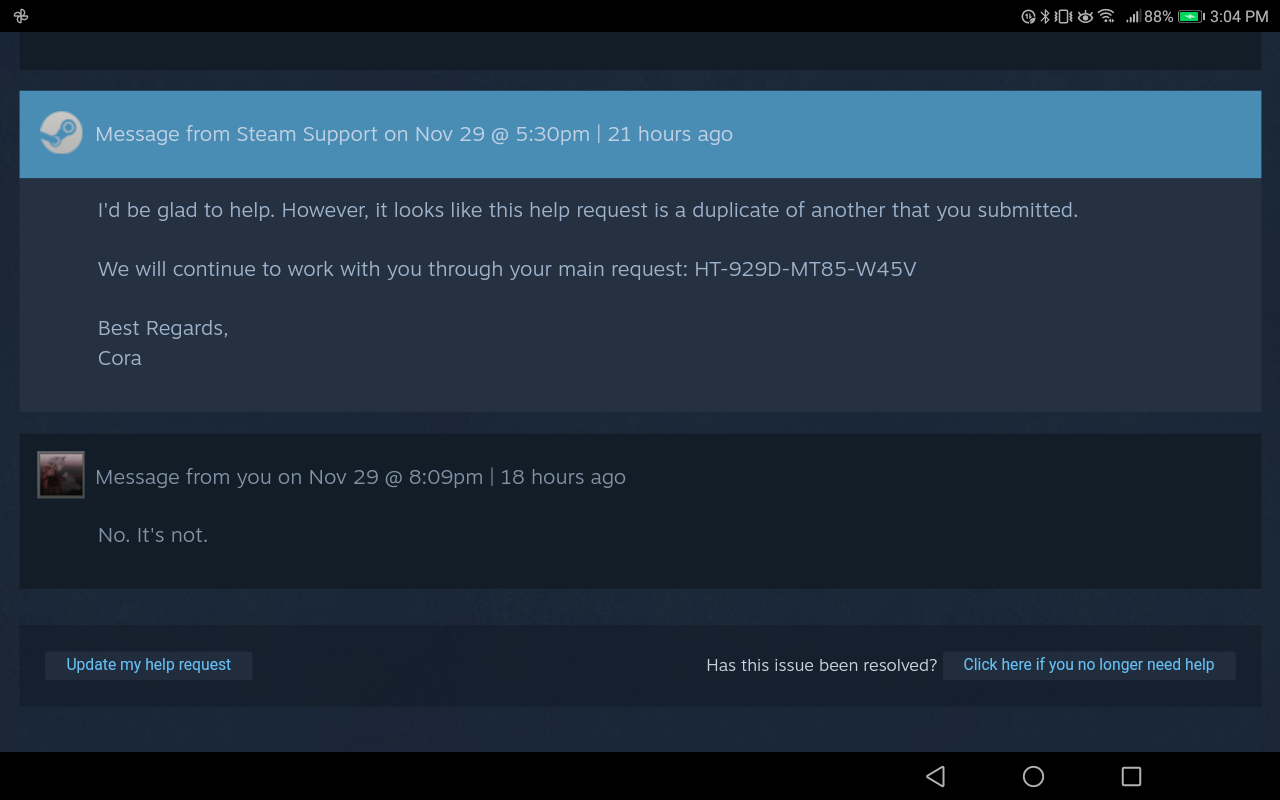Click the vibrate mode status icon
This screenshot has height=800, width=1280.
[1063, 16]
